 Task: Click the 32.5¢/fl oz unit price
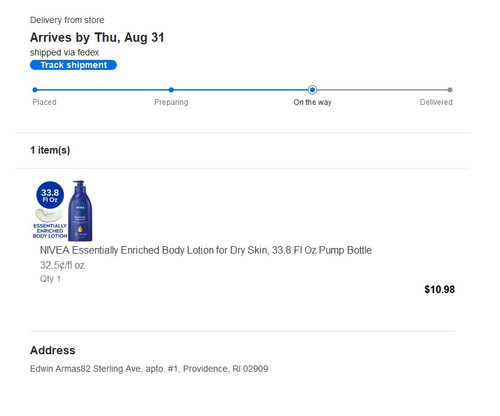62,265
